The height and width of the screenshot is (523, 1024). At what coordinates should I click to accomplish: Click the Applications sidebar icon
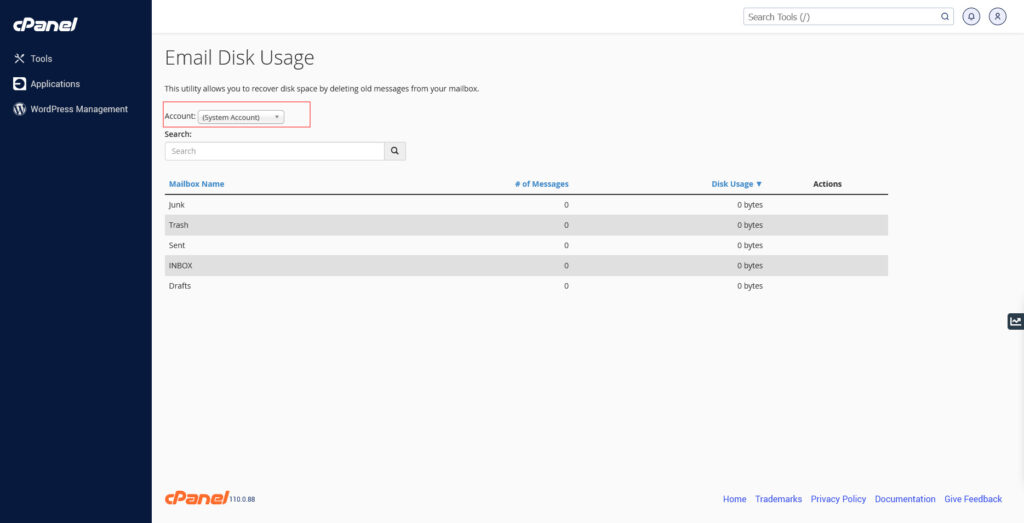(x=19, y=84)
